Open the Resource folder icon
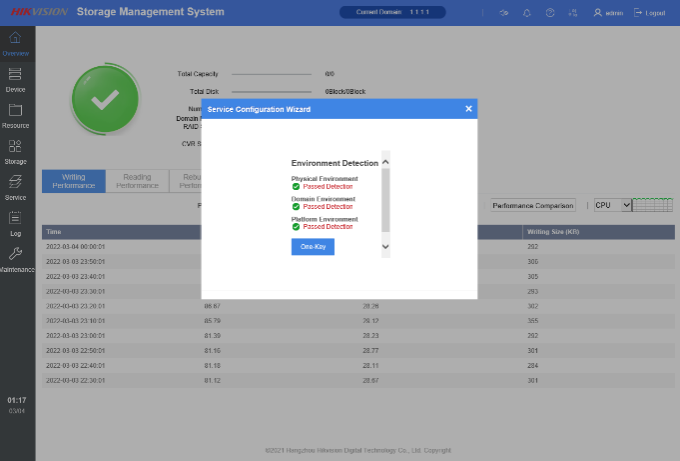The image size is (680, 461). coord(15,115)
